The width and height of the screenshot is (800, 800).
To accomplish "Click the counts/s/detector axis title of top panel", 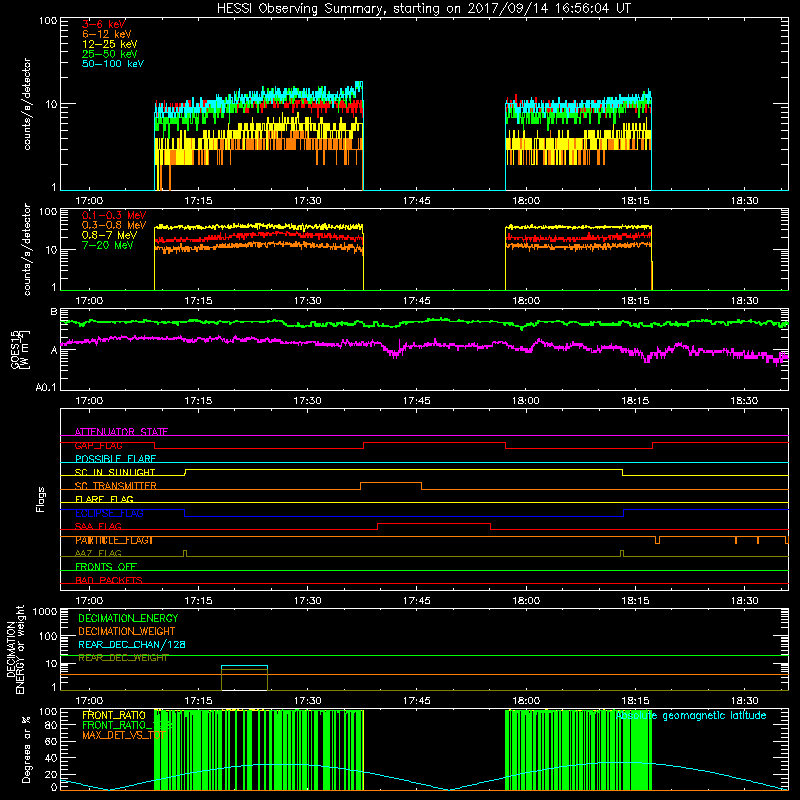I will 26,104.
